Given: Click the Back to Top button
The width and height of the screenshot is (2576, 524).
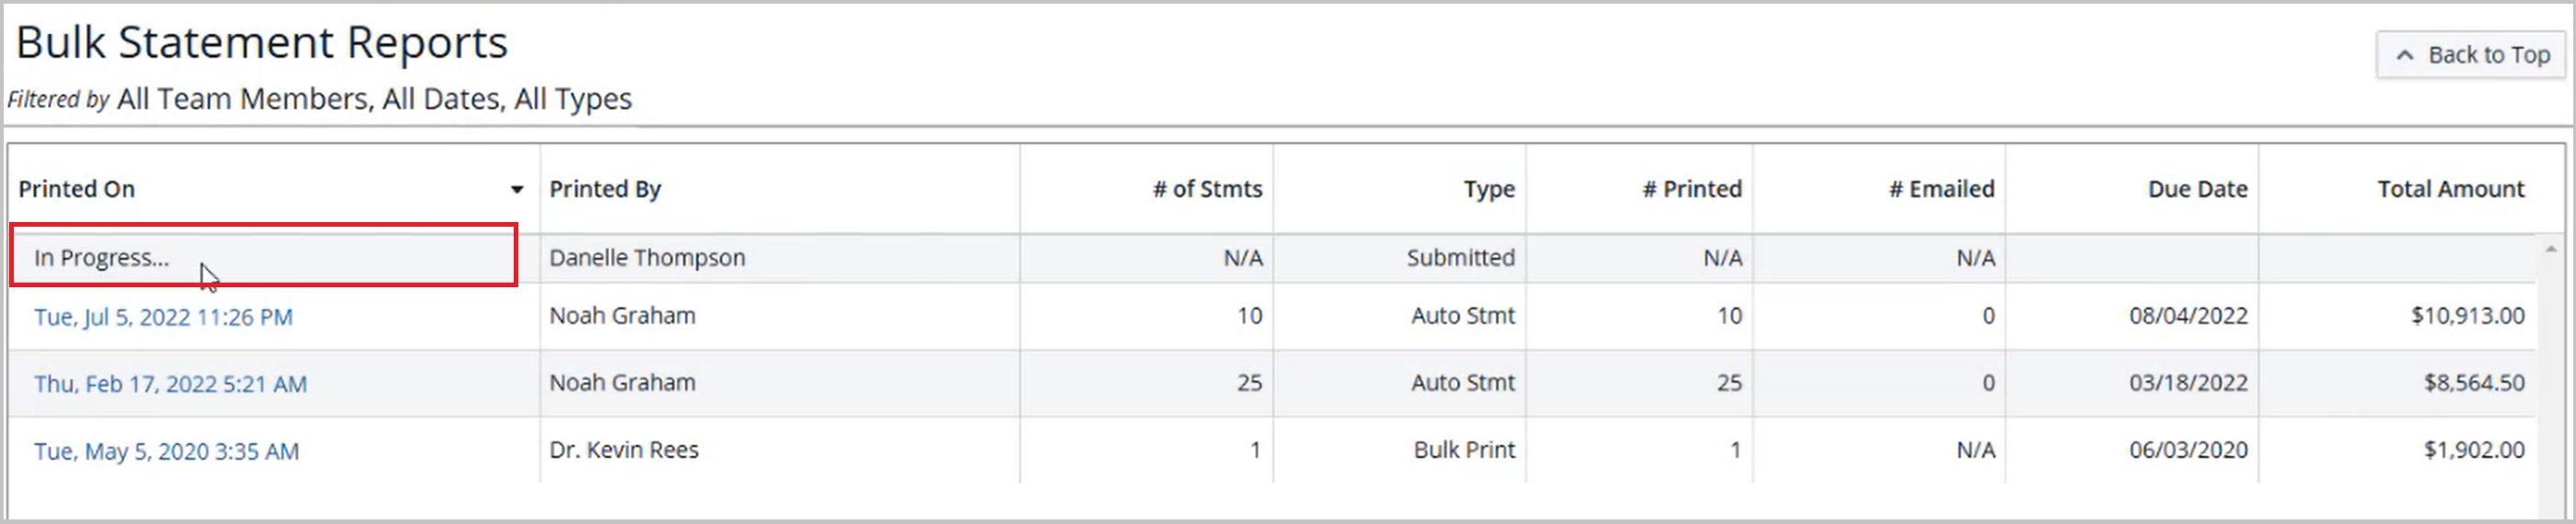Looking at the screenshot, I should point(2471,55).
